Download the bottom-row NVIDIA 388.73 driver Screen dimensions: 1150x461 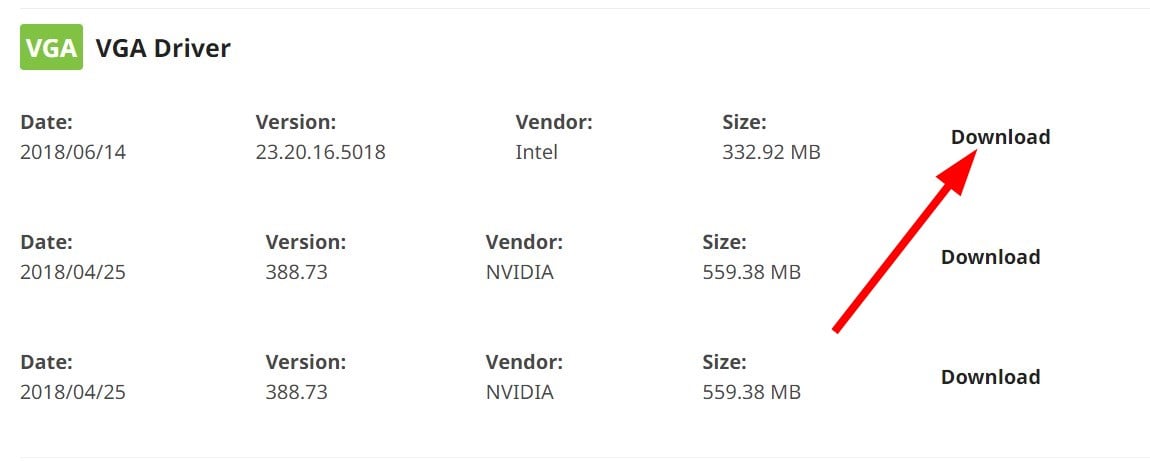(990, 377)
